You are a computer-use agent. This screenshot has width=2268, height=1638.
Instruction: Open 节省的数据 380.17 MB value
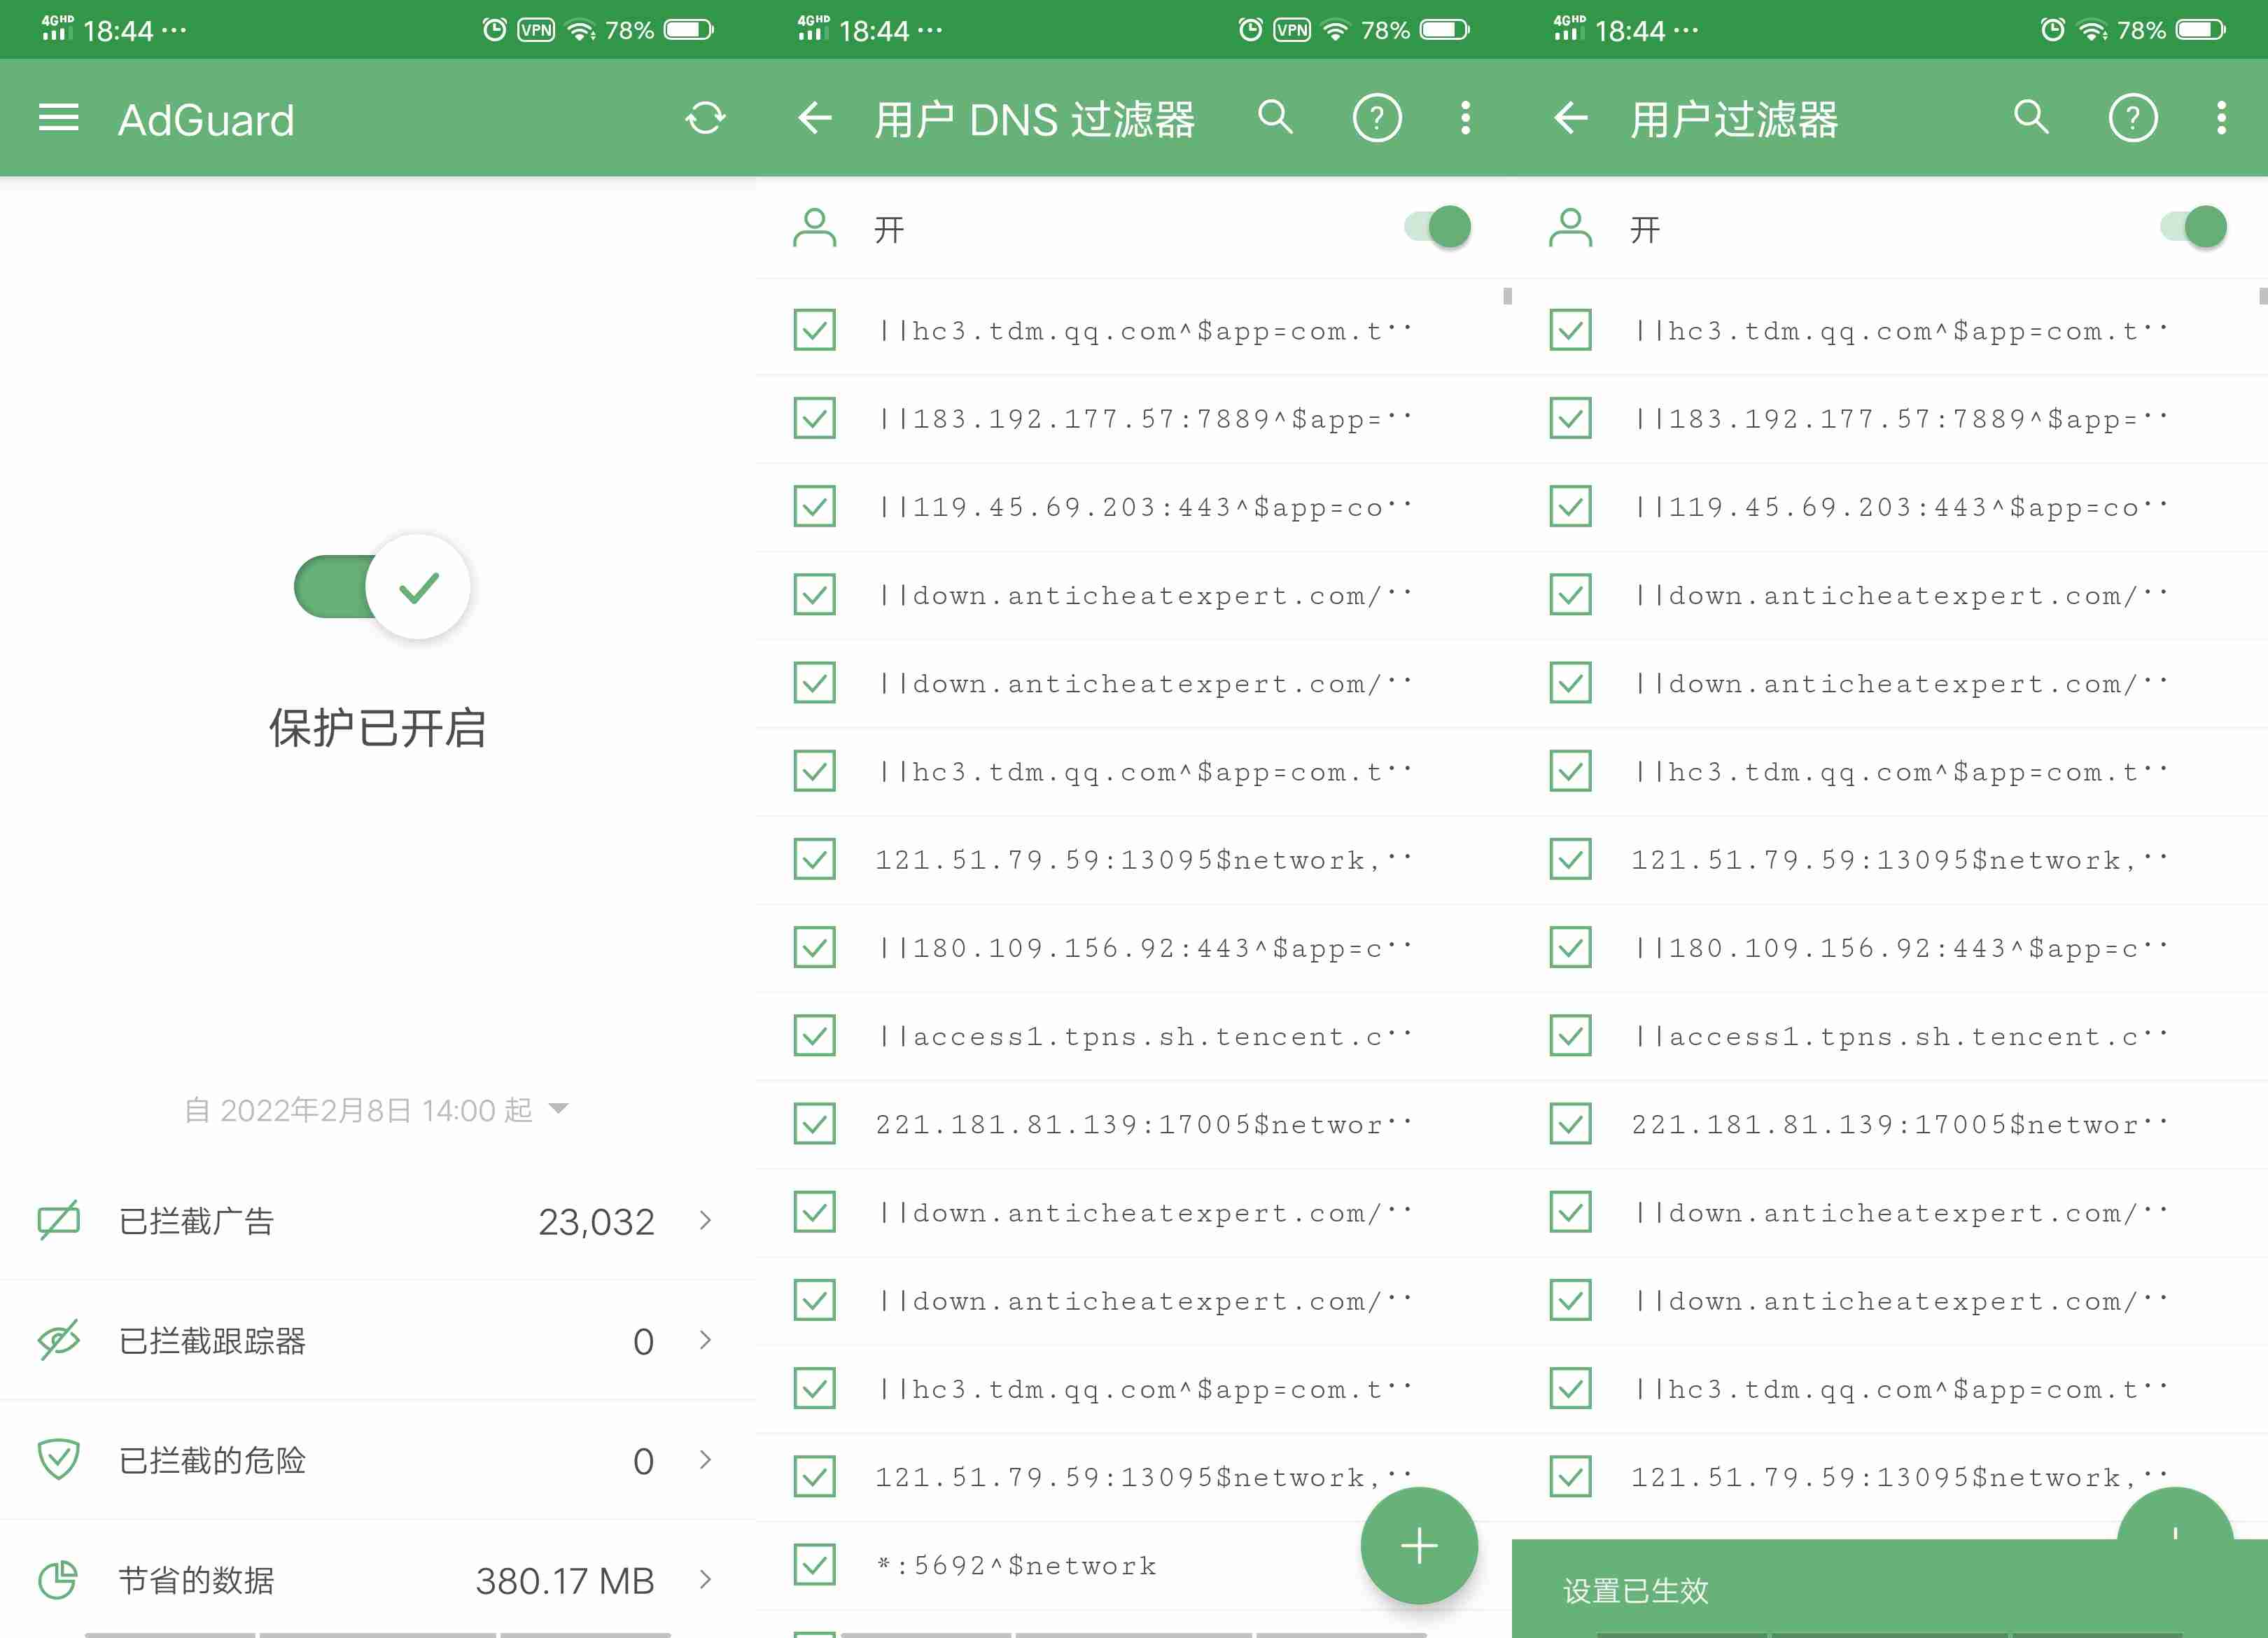(x=565, y=1581)
